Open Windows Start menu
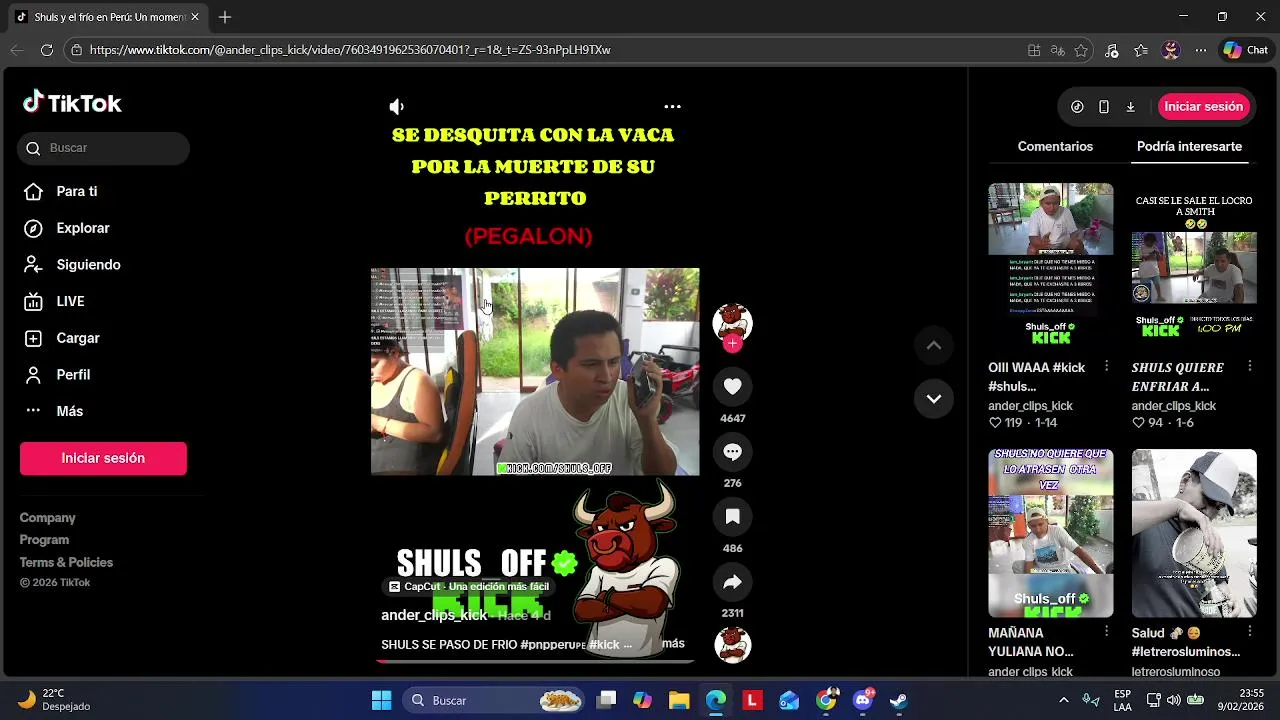Viewport: 1280px width, 720px height. 381,700
